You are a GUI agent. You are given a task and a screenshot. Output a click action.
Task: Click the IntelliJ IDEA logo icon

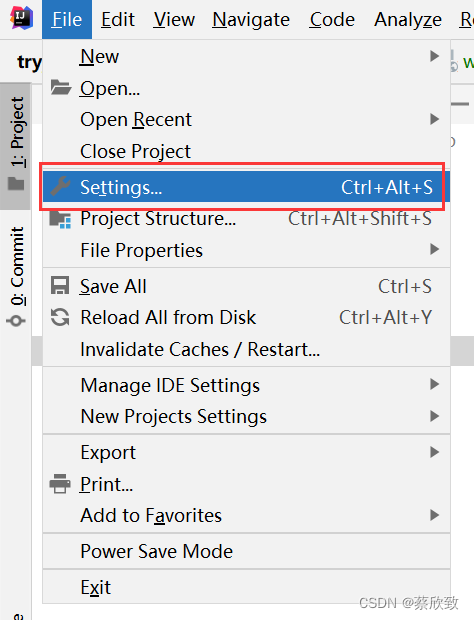[21, 18]
